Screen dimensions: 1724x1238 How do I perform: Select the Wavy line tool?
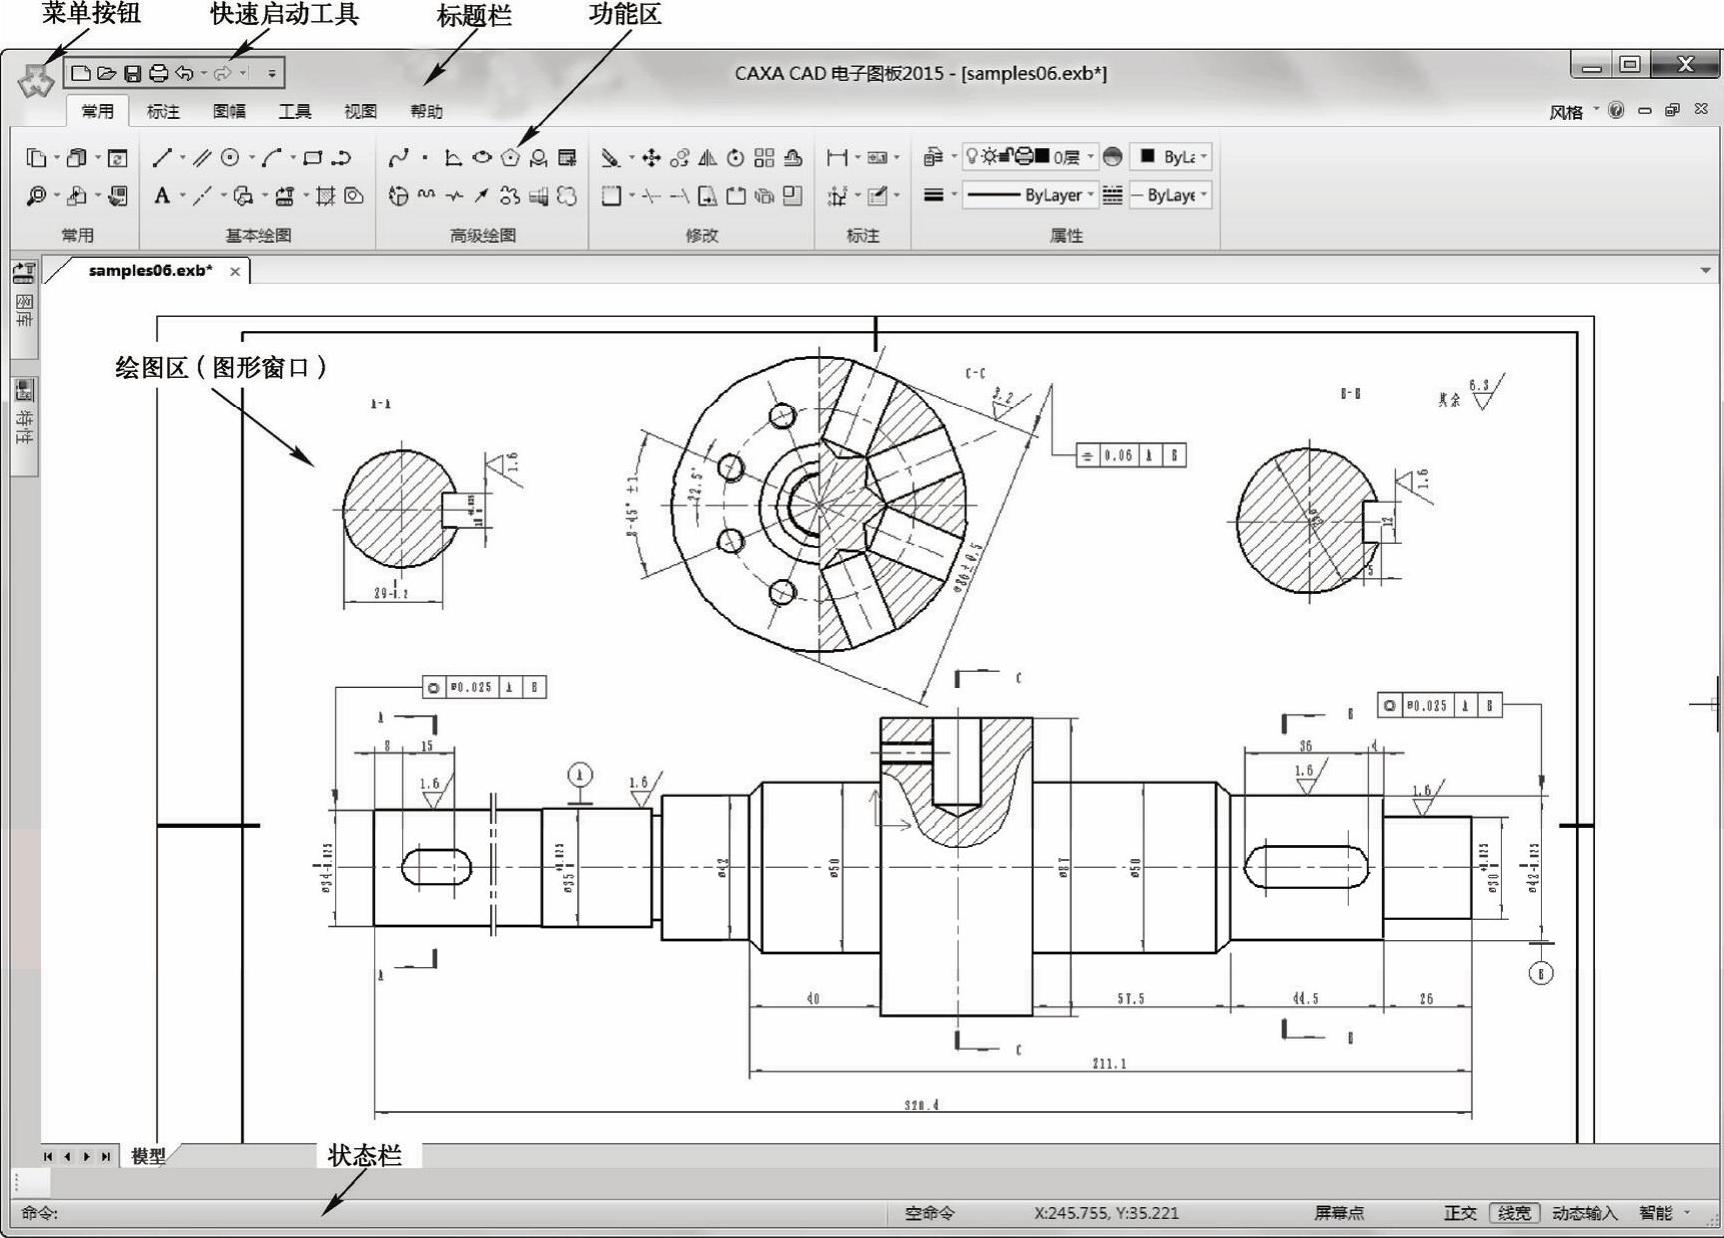pyautogui.click(x=426, y=196)
